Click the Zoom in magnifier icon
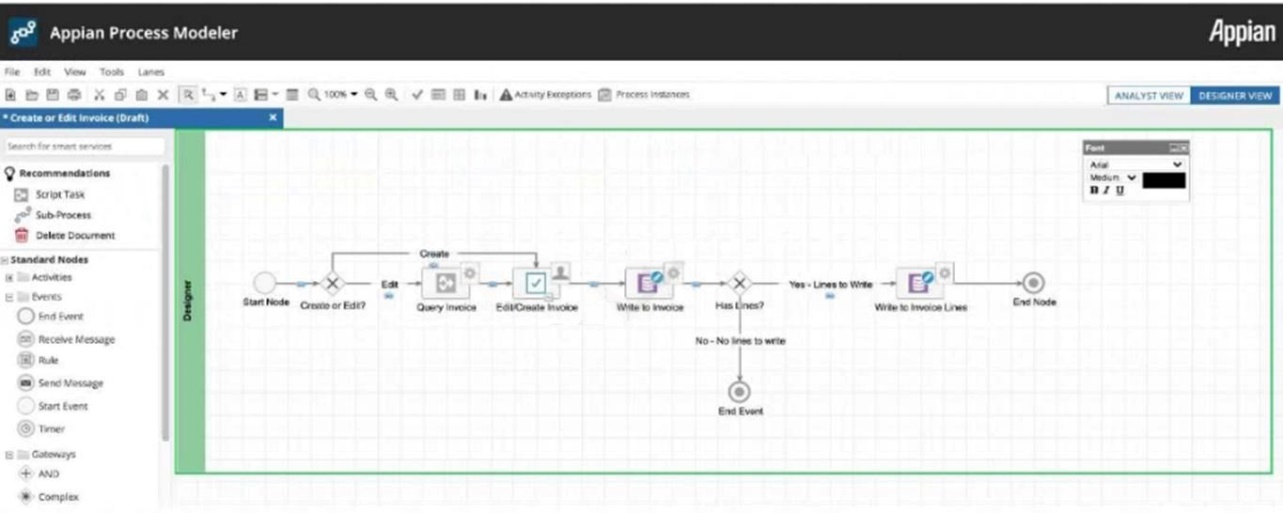Screen dimensions: 1283x513 pos(391,95)
